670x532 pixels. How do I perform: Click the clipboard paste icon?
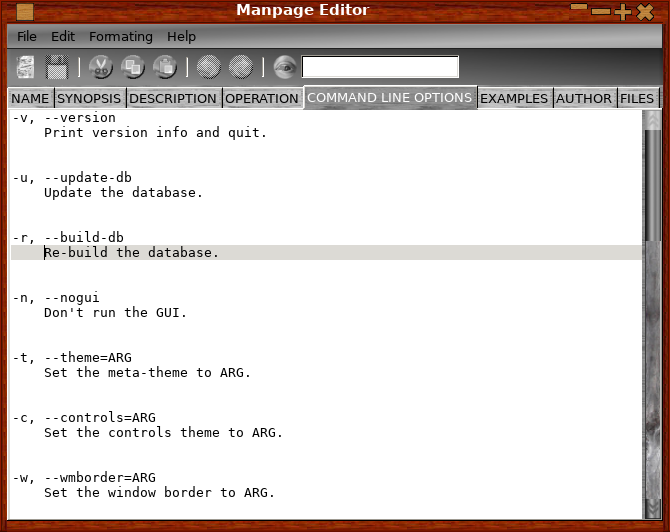coord(165,67)
